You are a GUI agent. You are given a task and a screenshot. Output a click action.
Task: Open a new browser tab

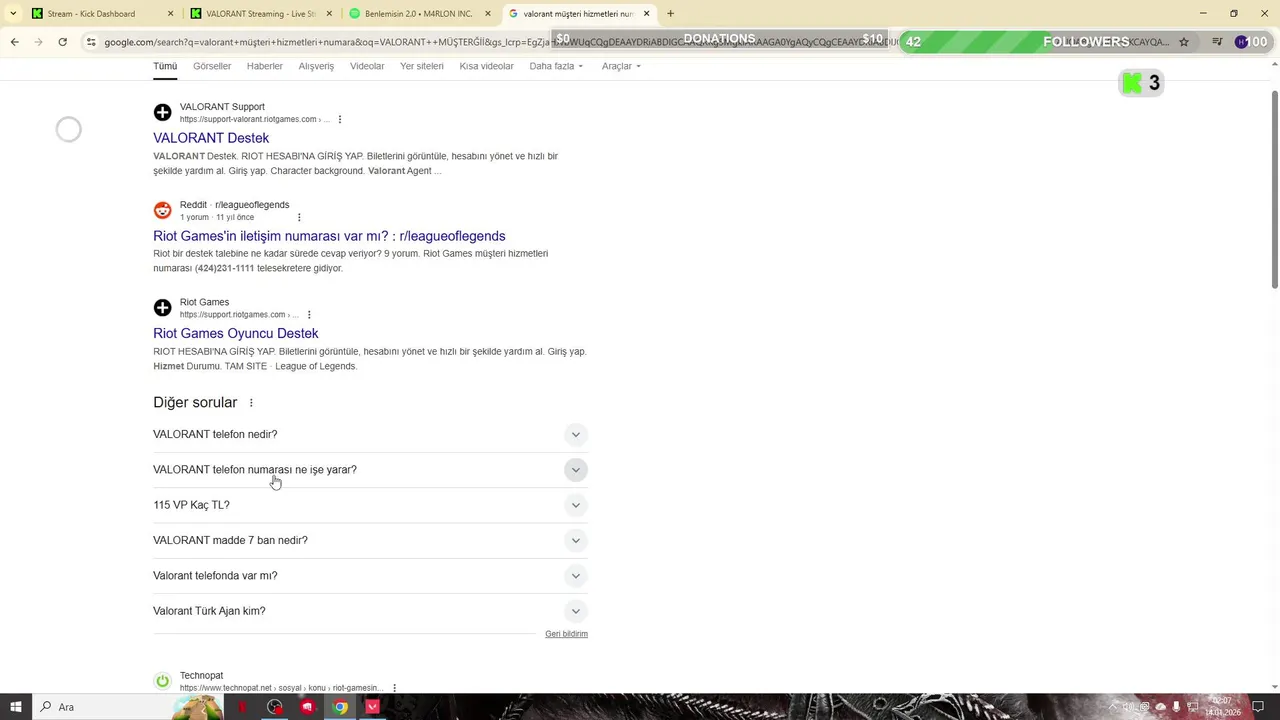(670, 14)
